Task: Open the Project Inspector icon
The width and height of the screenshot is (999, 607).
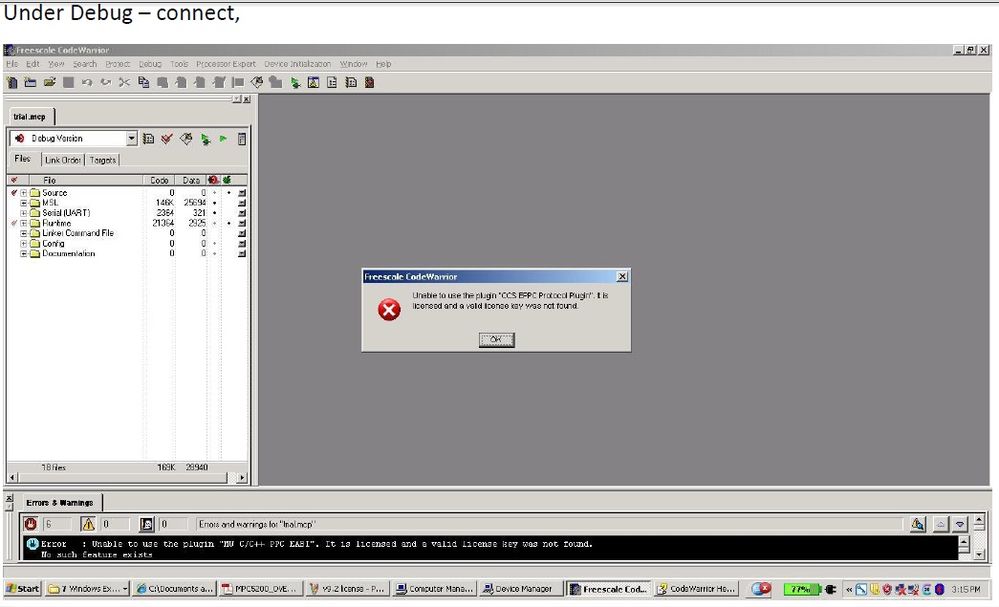Action: coord(242,138)
